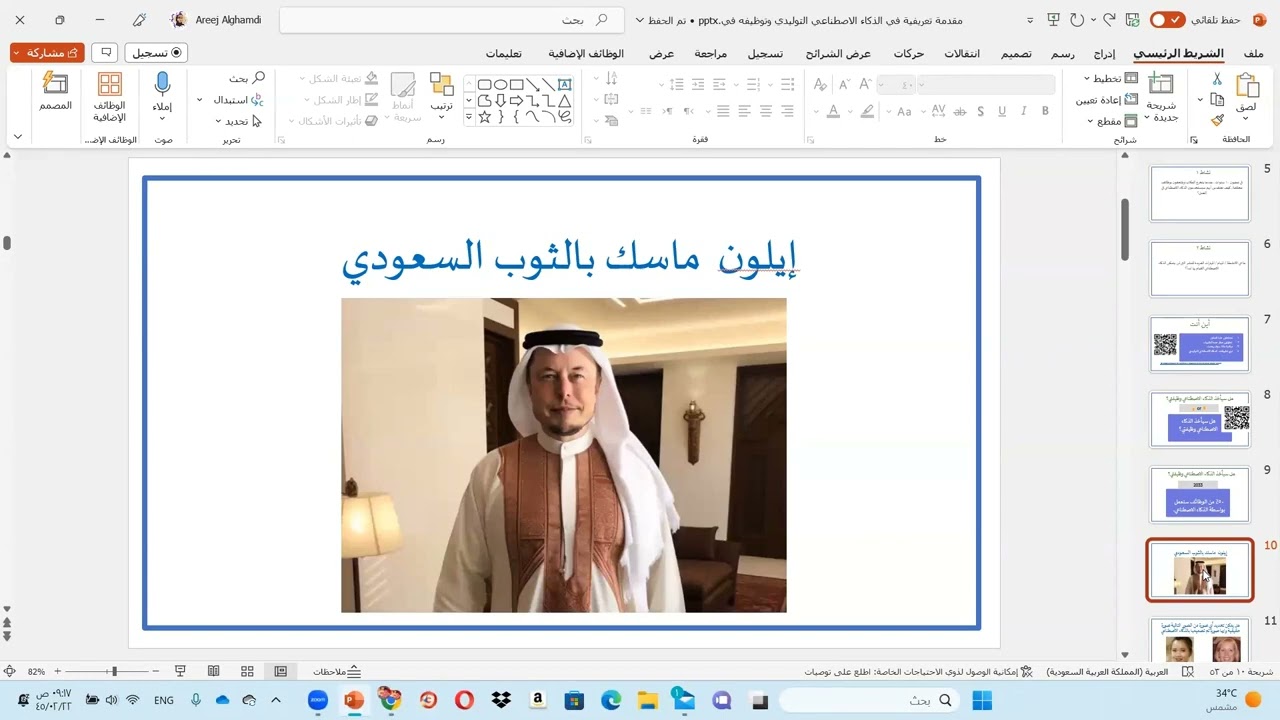Click the accessibility recommendations status text

[918, 672]
